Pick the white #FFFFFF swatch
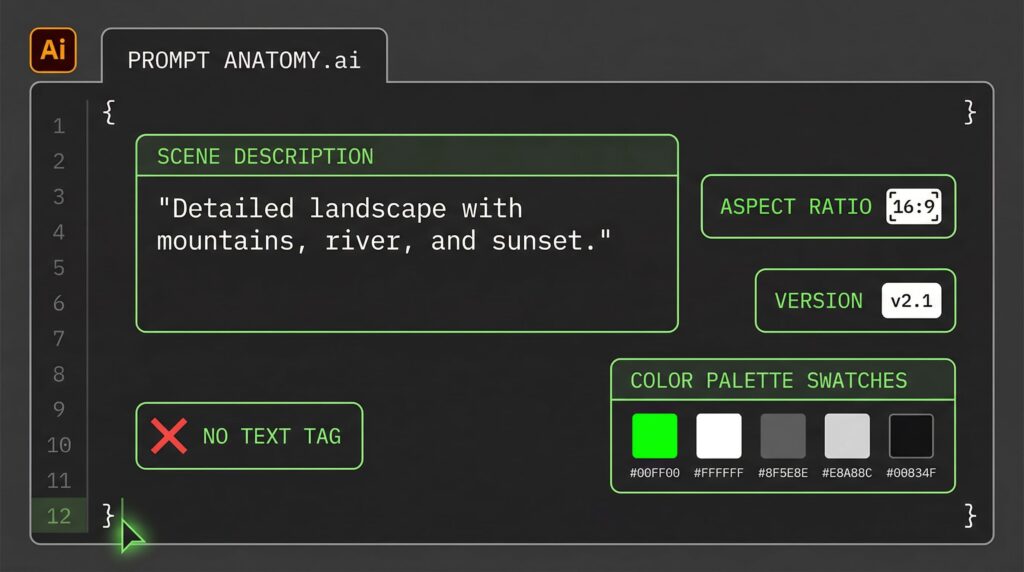The width and height of the screenshot is (1024, 572). (x=718, y=436)
